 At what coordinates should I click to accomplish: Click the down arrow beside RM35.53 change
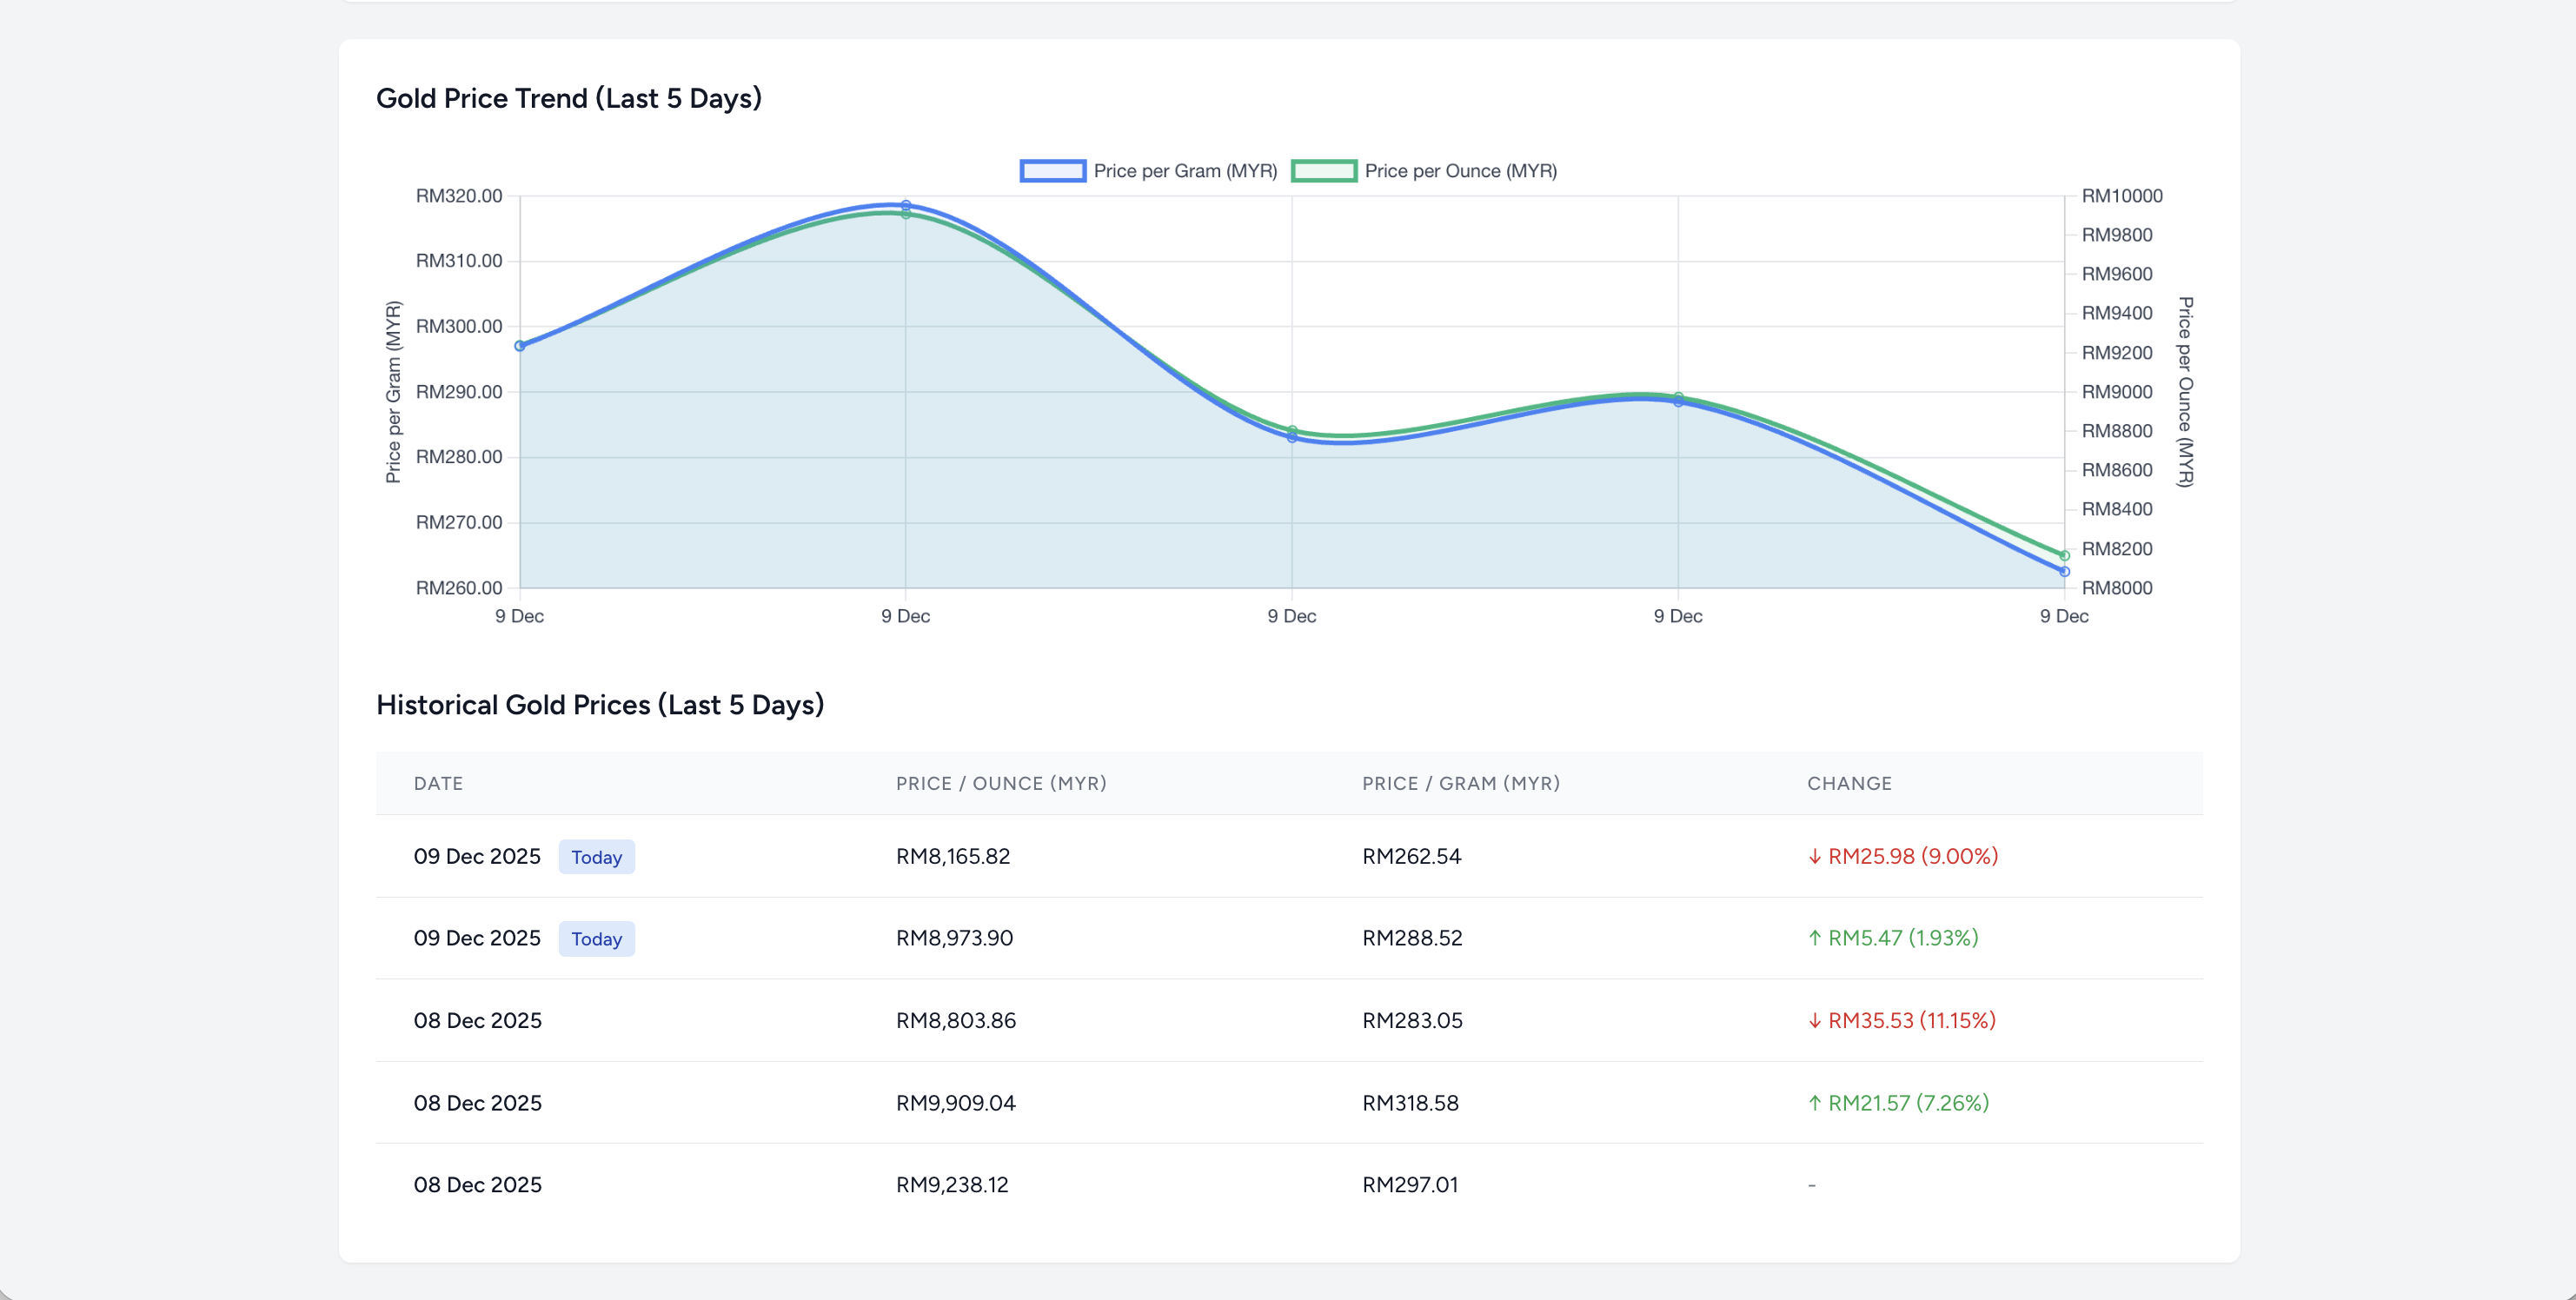click(1815, 1020)
